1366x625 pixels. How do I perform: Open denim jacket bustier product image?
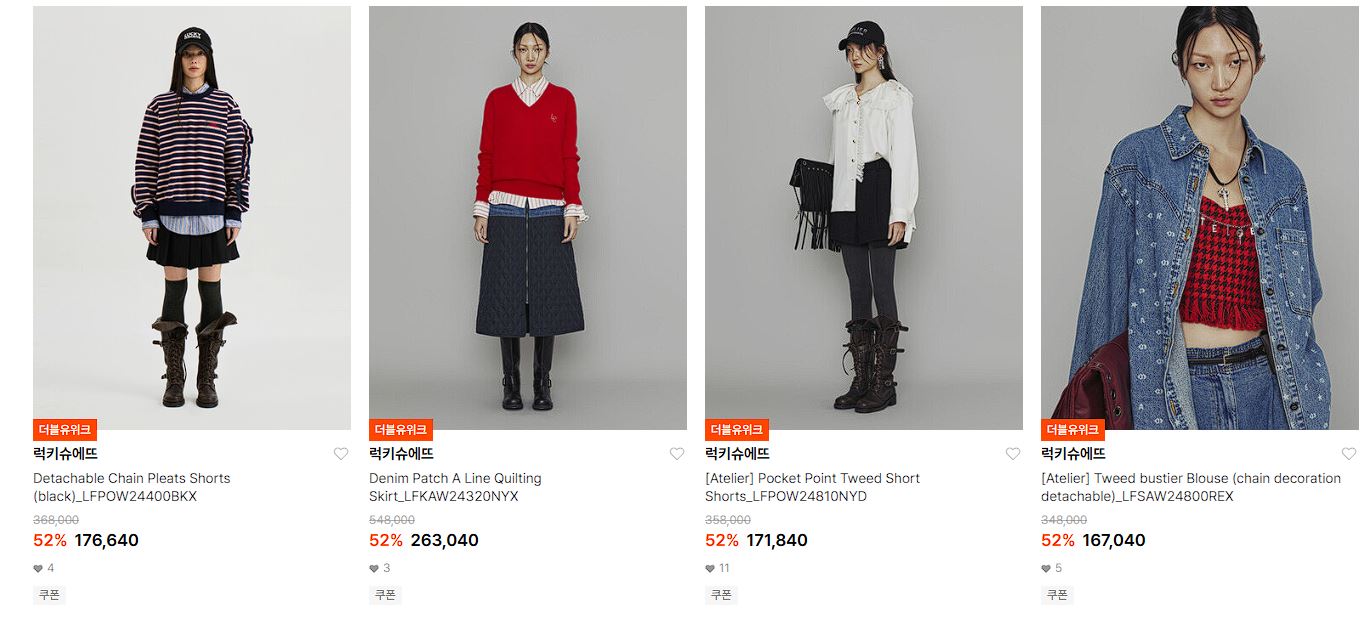tap(1200, 218)
